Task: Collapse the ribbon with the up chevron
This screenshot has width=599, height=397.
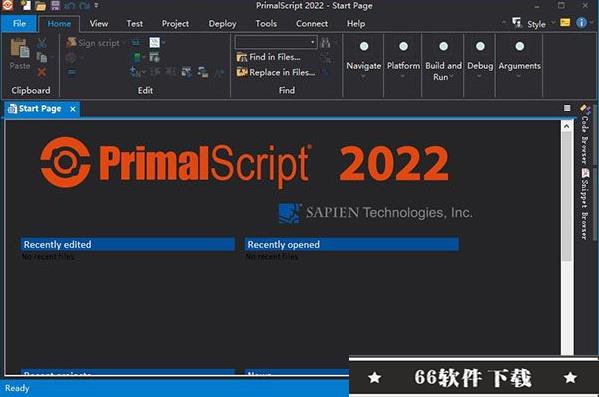Action: [503, 23]
